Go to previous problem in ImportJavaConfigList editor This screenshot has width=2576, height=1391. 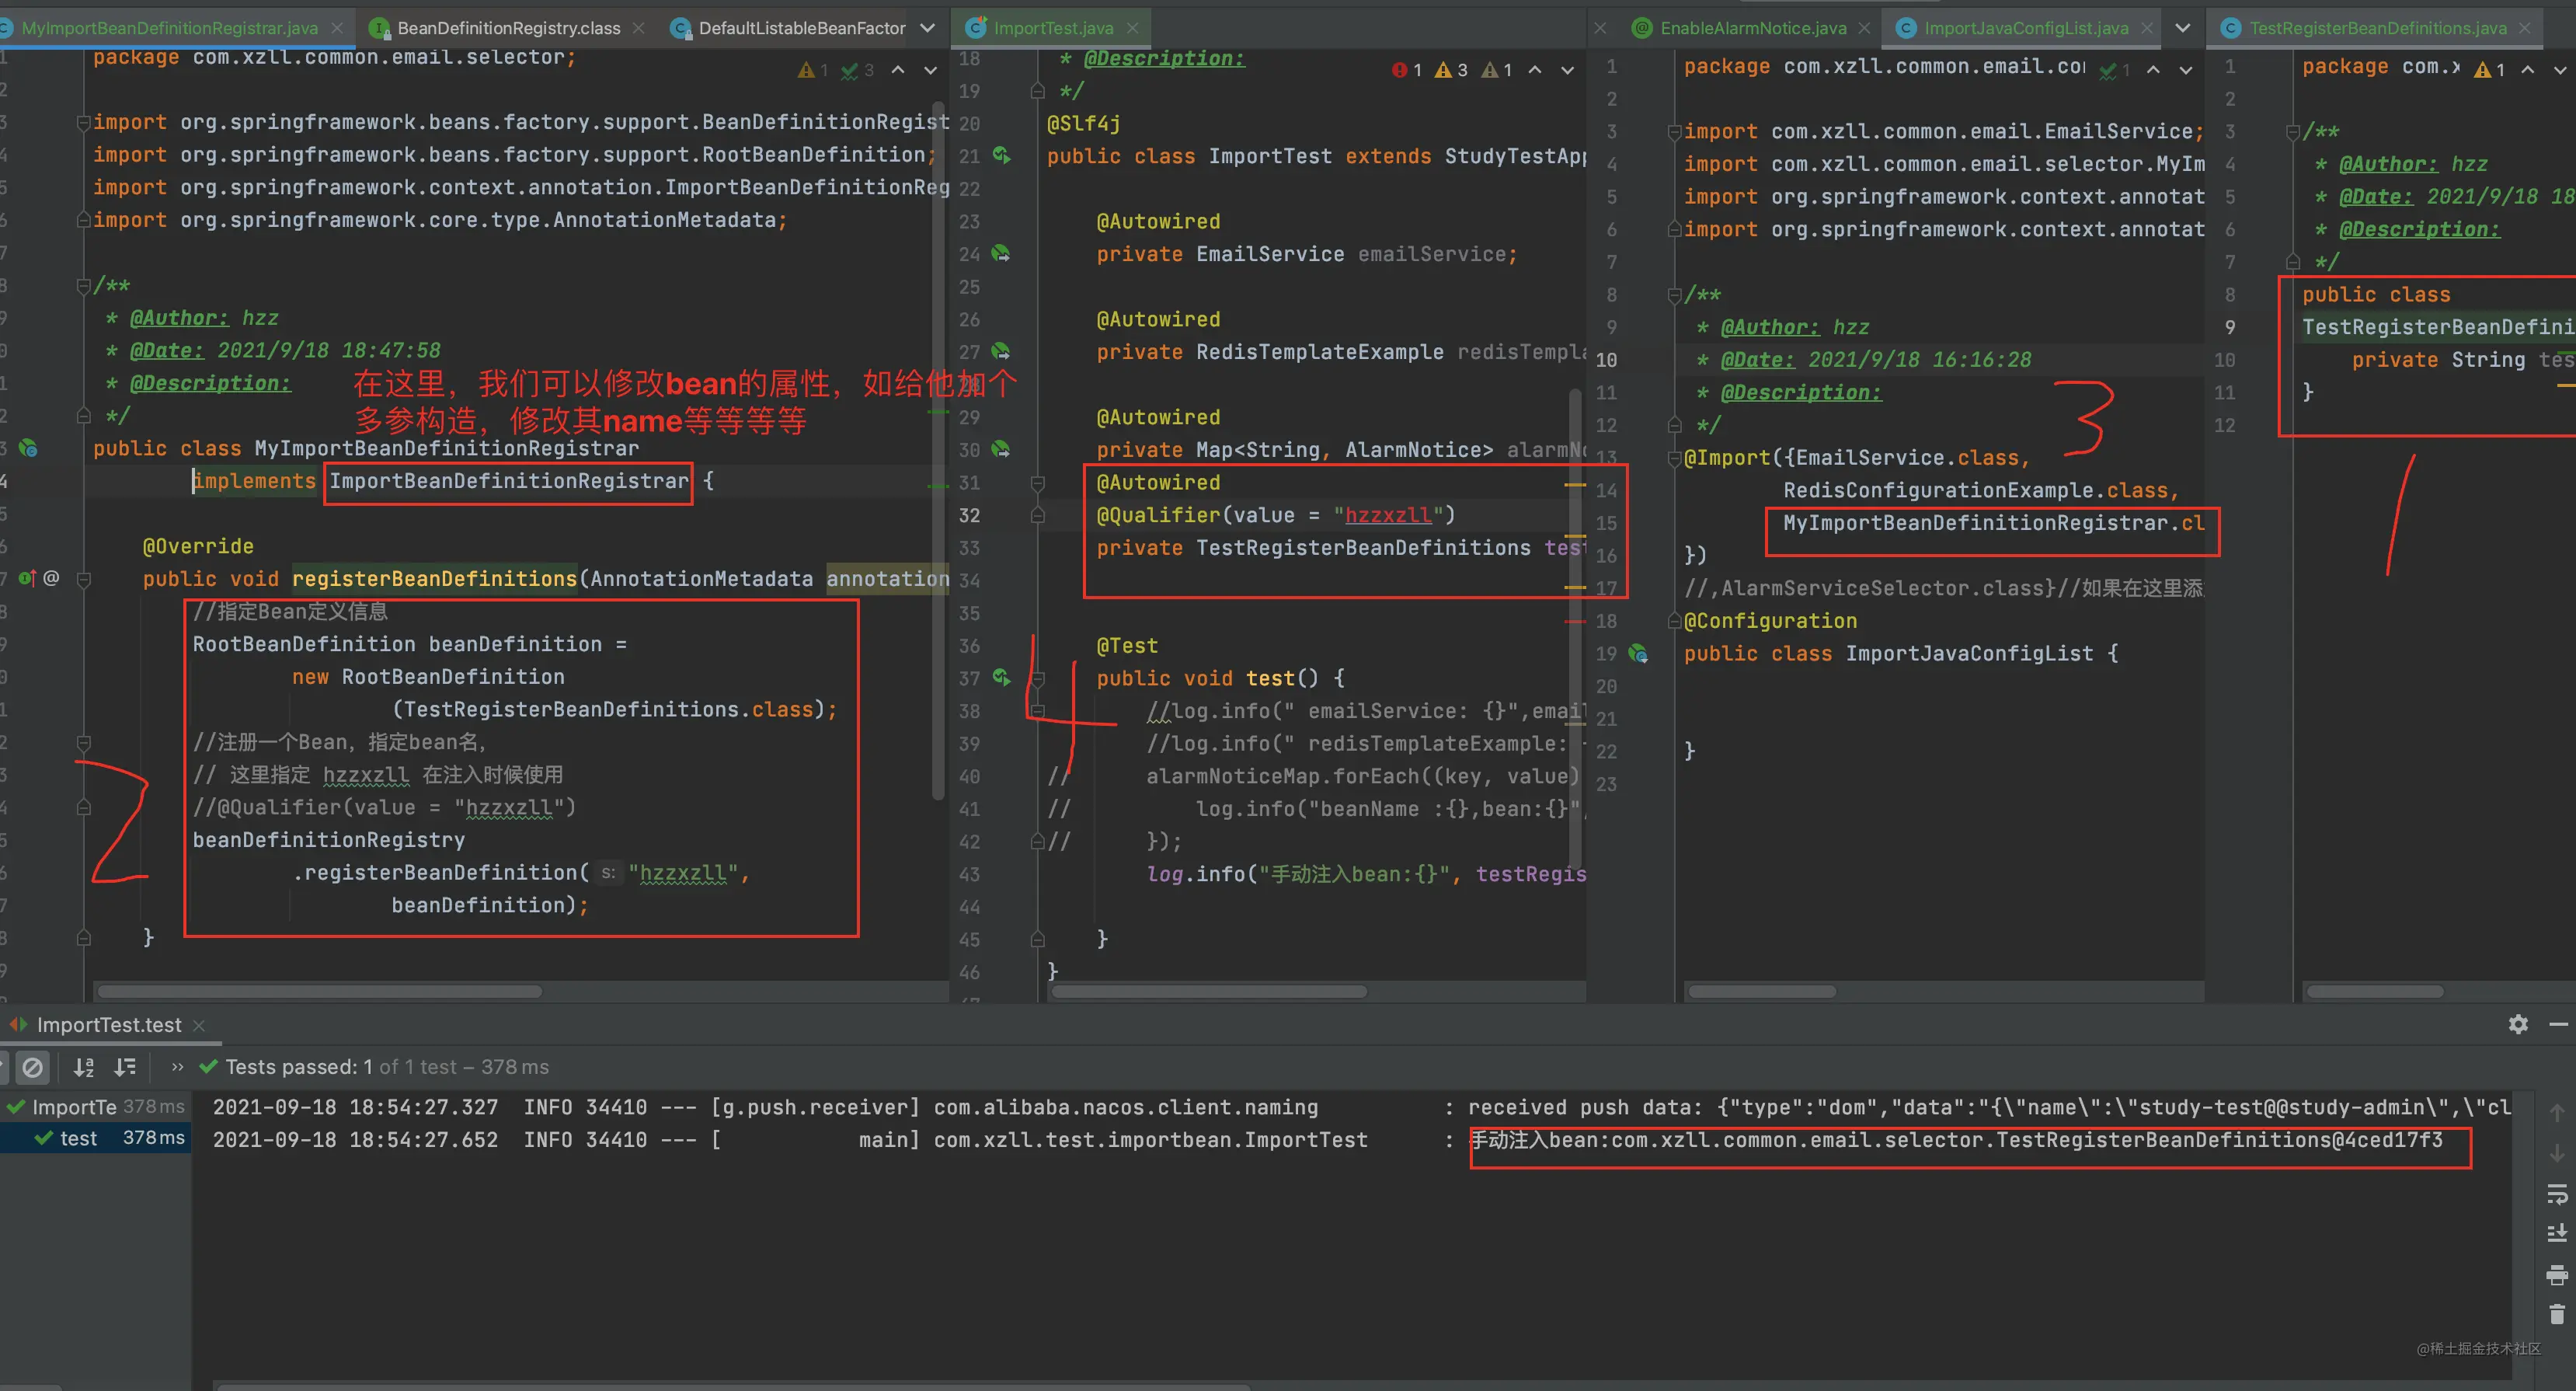click(2153, 69)
